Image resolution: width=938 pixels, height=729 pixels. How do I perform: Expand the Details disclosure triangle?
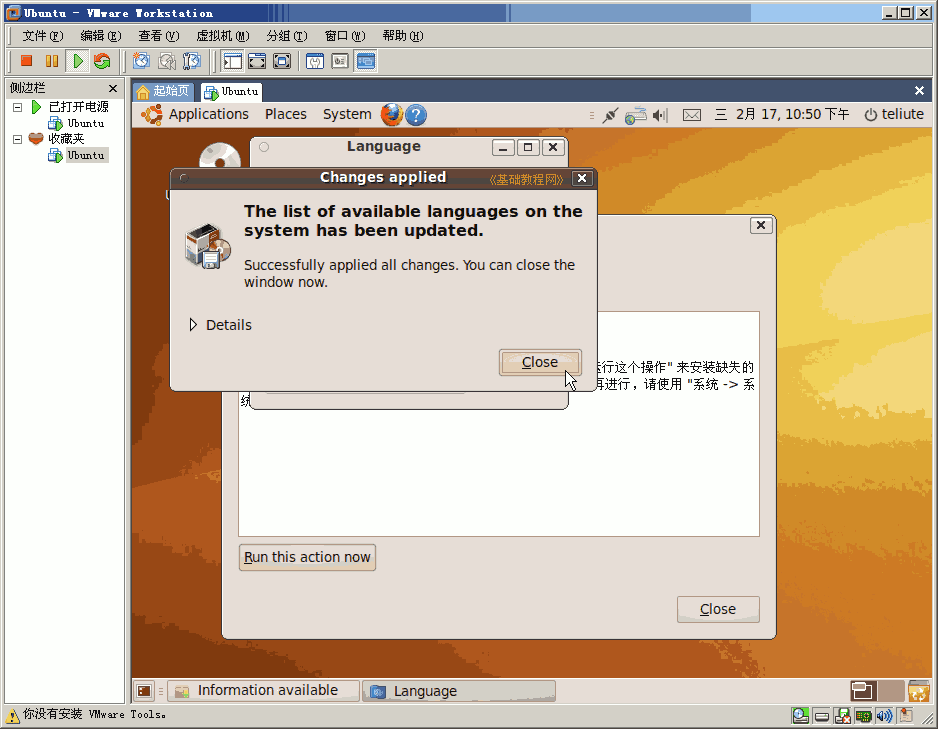pyautogui.click(x=193, y=325)
